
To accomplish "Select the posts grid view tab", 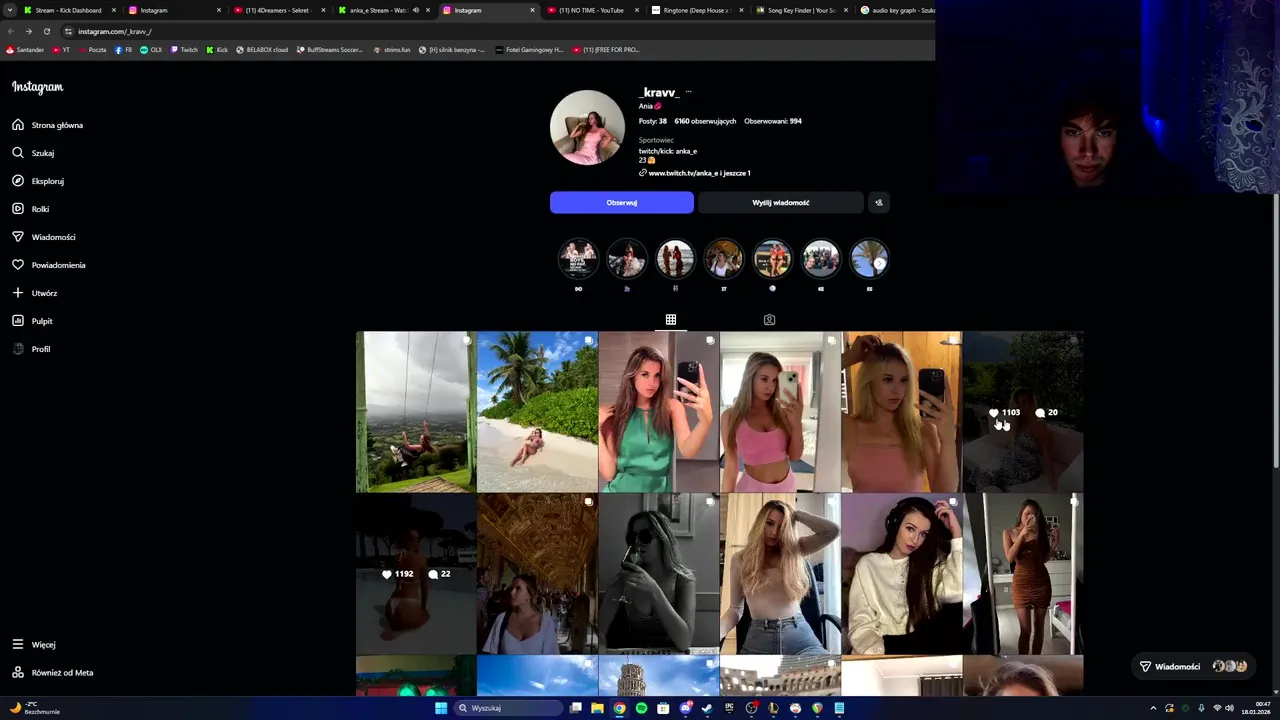I will pos(671,320).
